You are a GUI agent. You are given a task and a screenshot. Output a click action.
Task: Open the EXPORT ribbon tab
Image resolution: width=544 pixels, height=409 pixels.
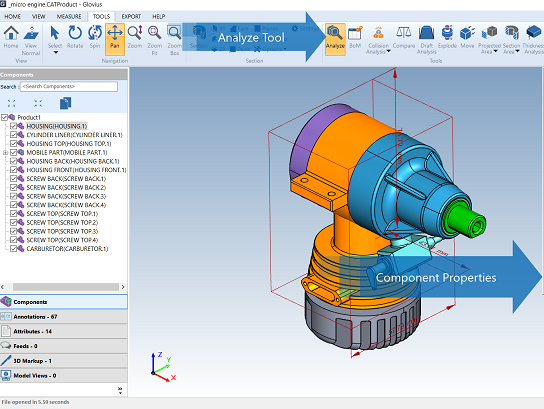coord(131,16)
